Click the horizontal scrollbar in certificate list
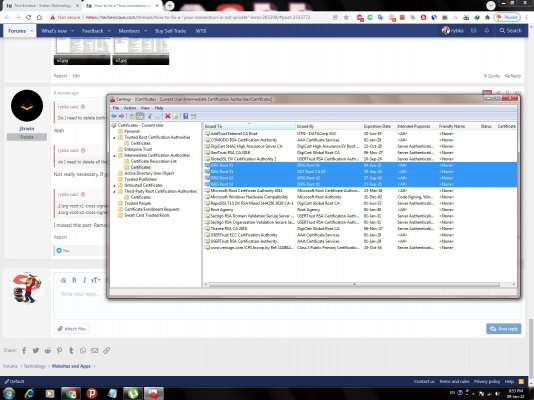This screenshot has width=534, height=400. (354, 285)
